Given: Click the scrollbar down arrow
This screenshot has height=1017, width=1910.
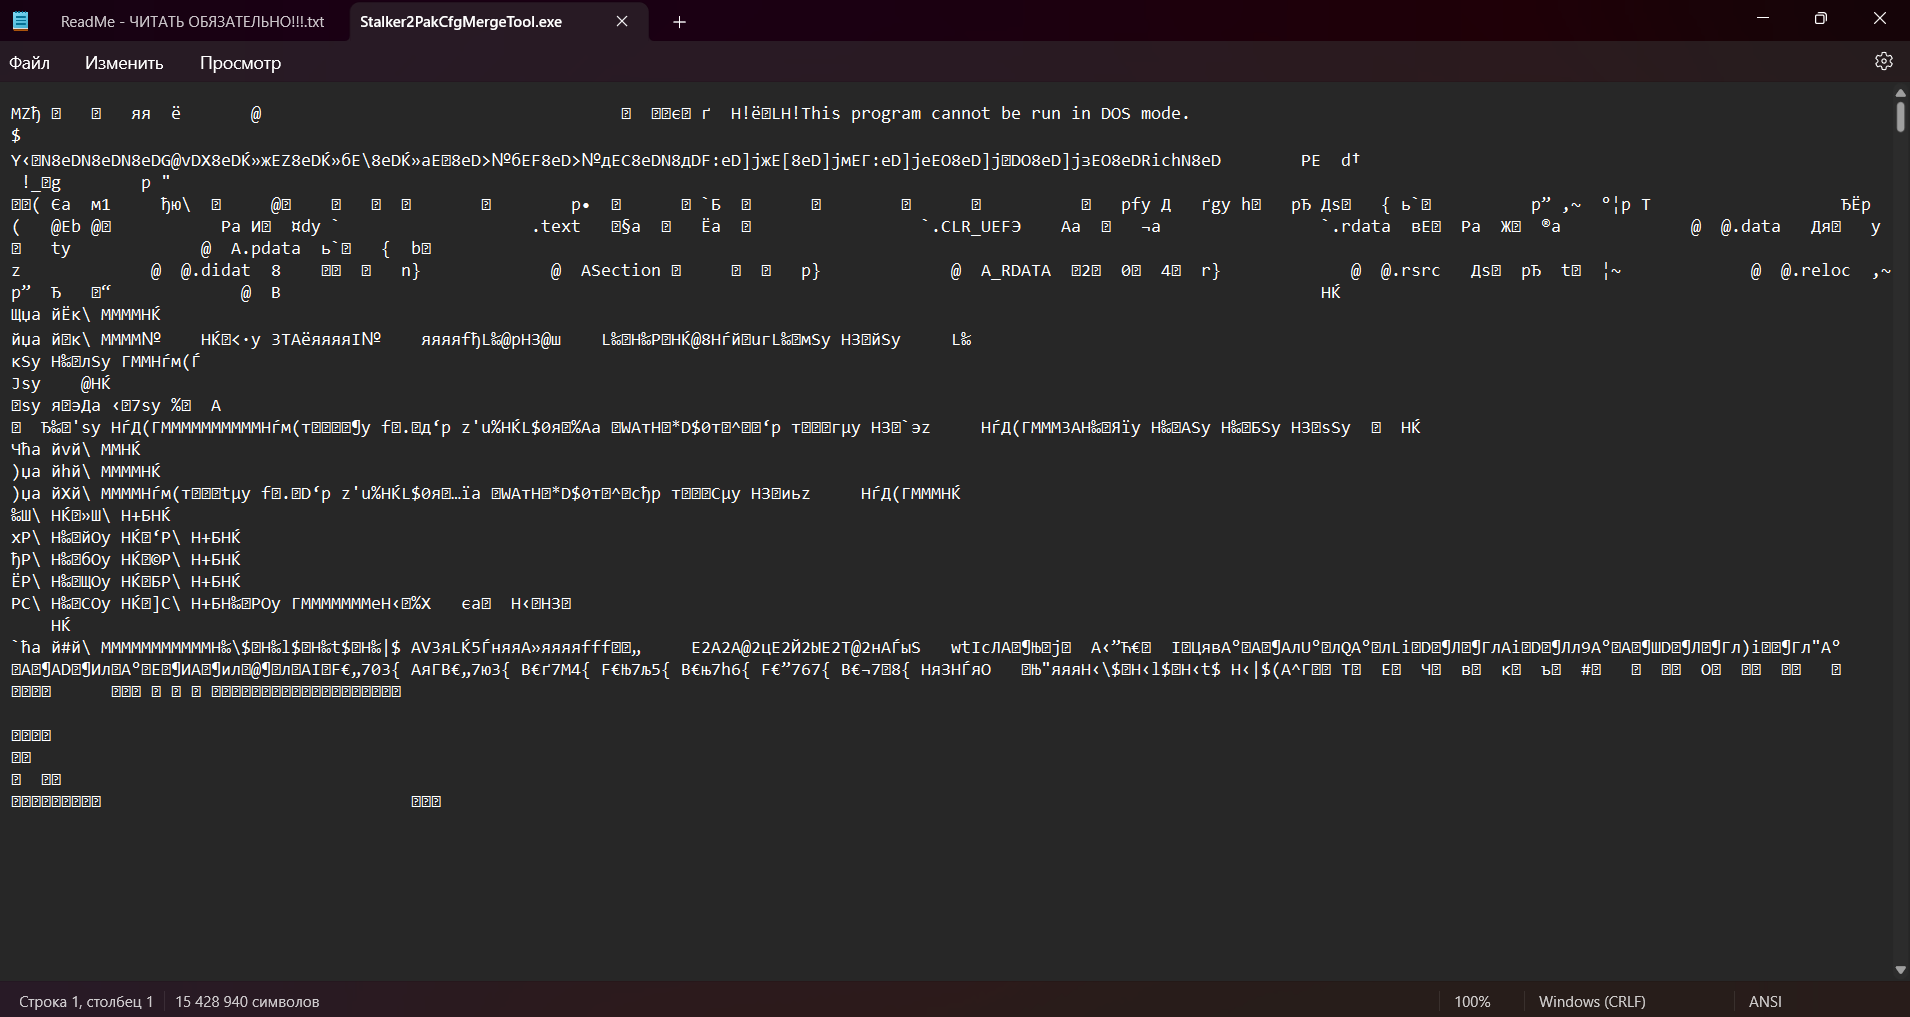Looking at the screenshot, I should [1900, 970].
